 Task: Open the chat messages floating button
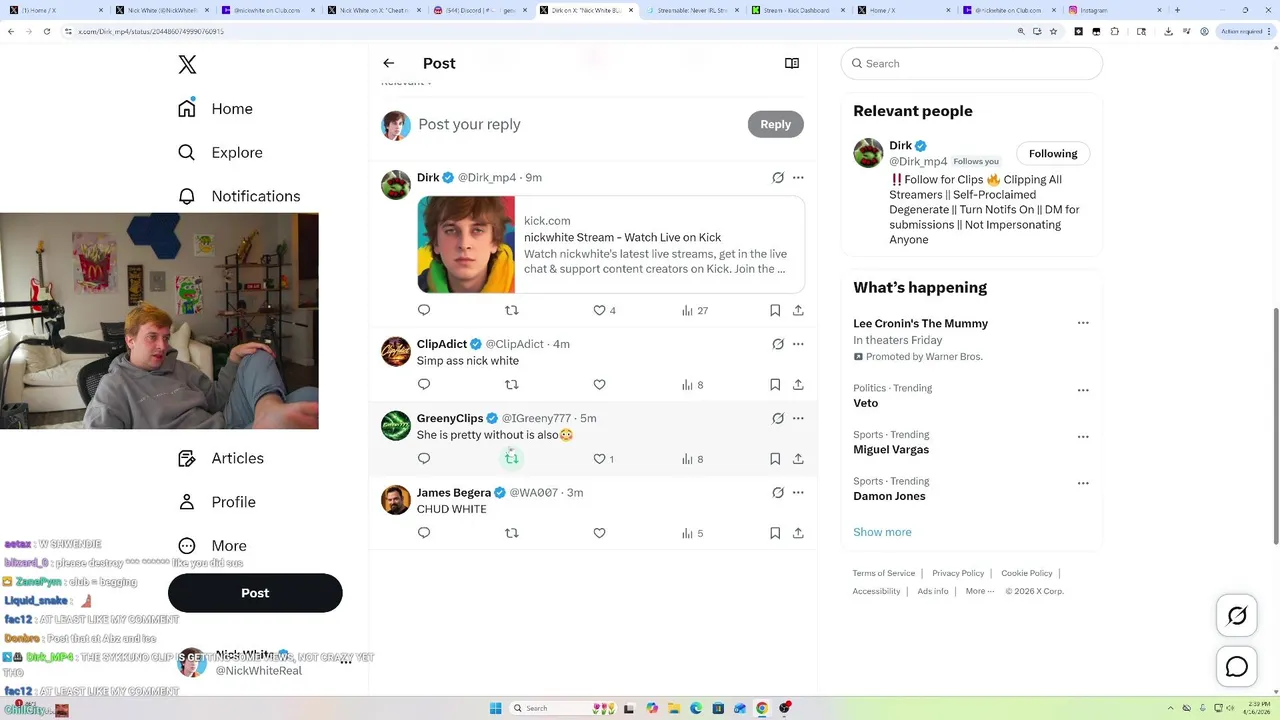coord(1237,666)
